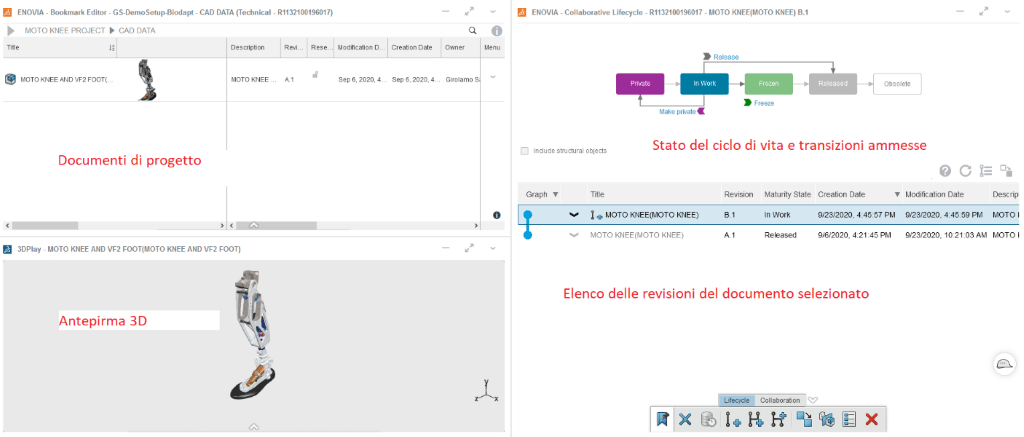
Task: Click the red X delete icon
Action: point(871,419)
